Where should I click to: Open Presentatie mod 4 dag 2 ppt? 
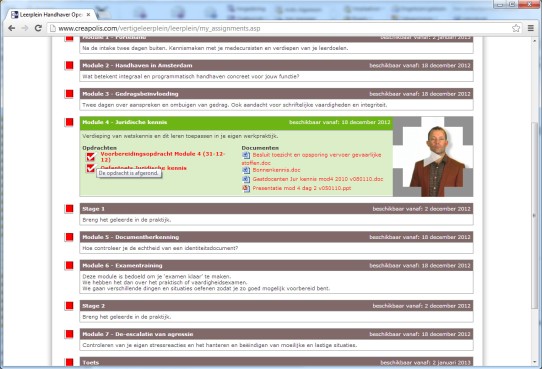302,188
